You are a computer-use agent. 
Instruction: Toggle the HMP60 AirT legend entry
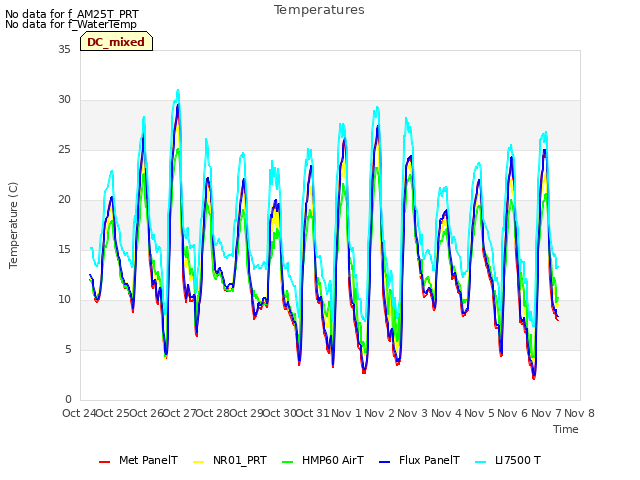(323, 460)
